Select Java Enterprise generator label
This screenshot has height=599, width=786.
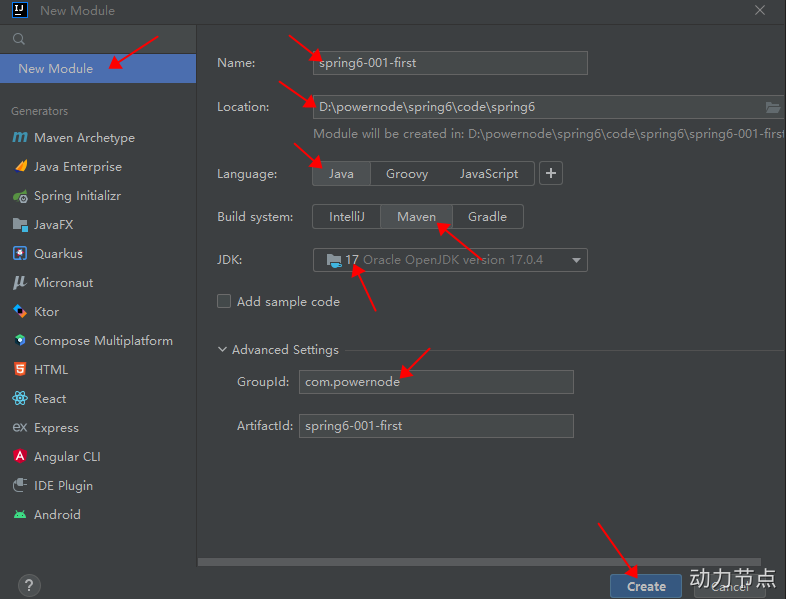tap(78, 167)
